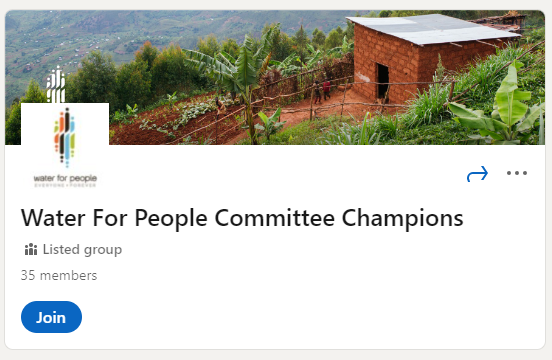Click the dark doorway of brick house
This screenshot has width=552, height=360.
tap(383, 81)
